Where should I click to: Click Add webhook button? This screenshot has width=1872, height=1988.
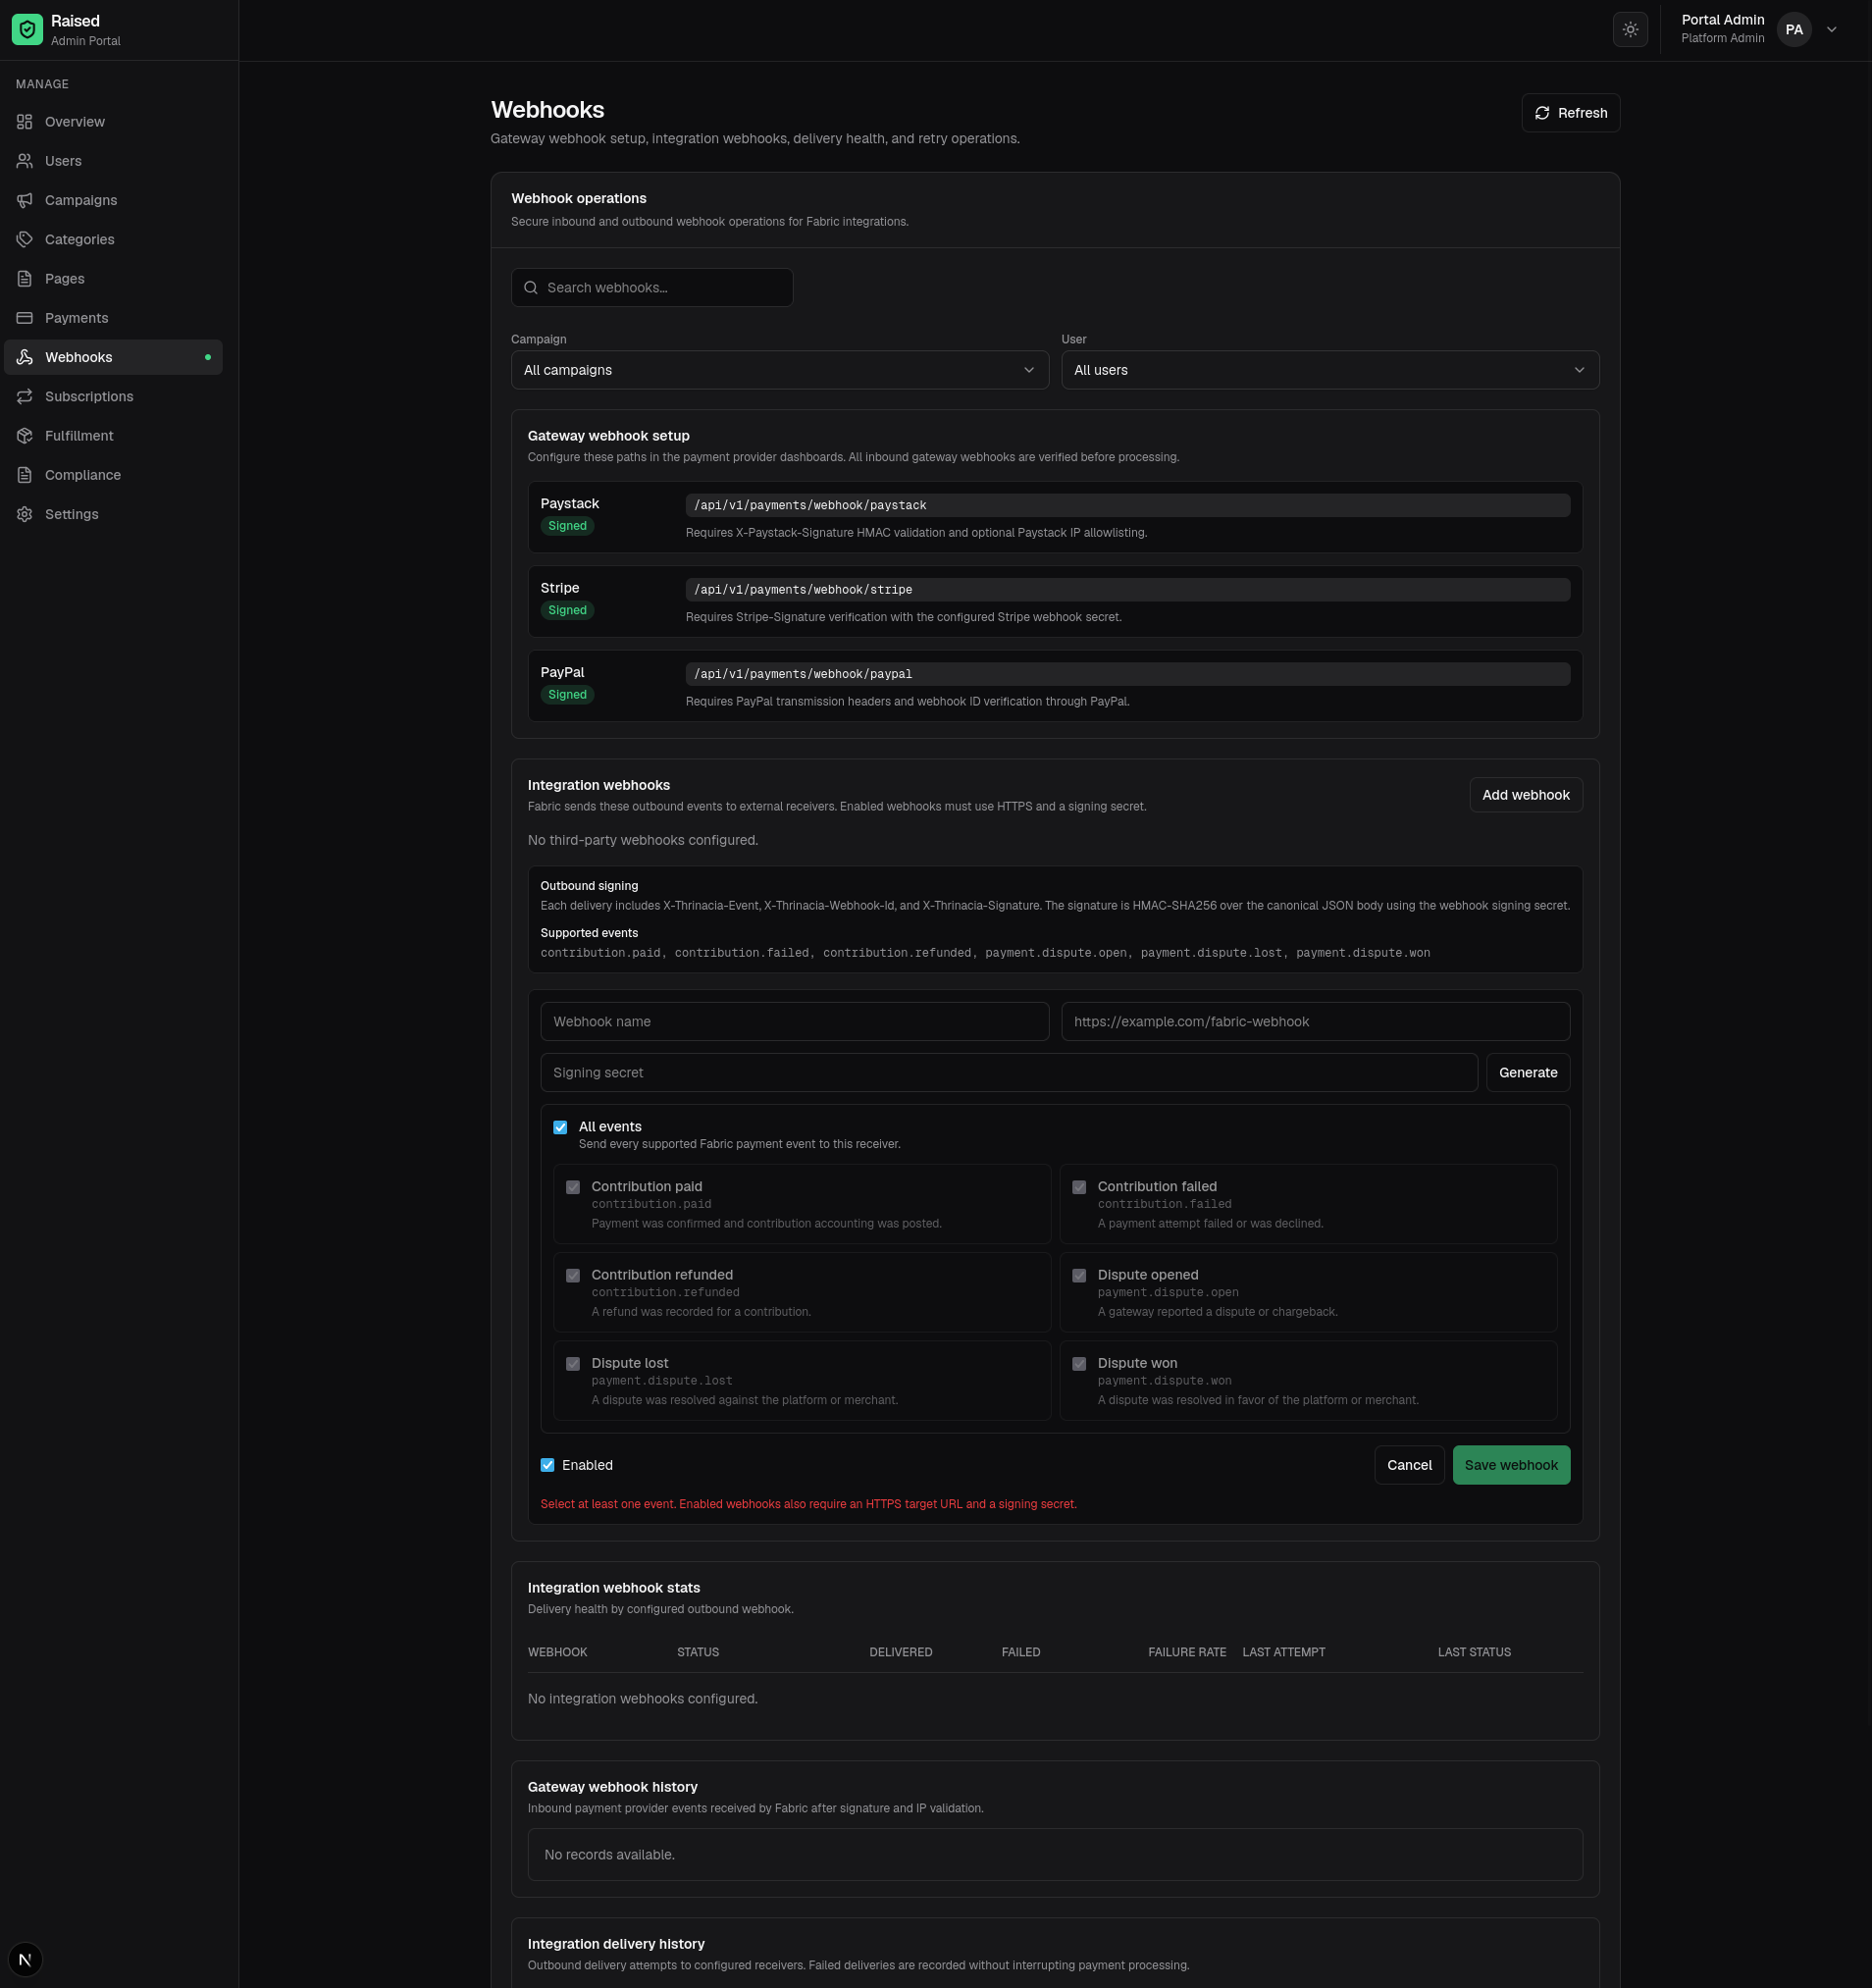(1525, 795)
